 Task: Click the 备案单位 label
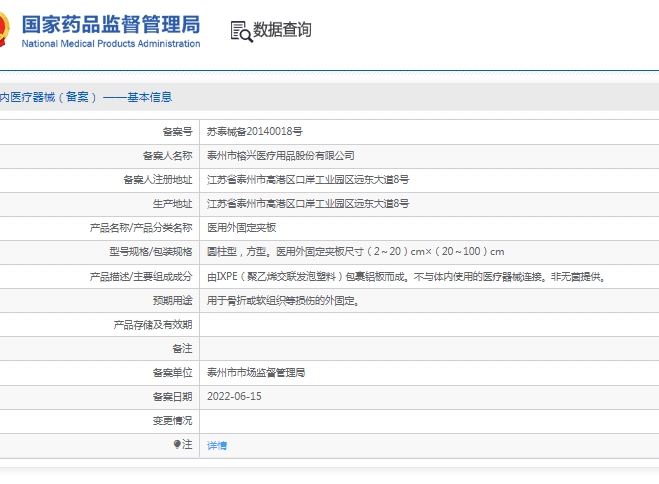(x=172, y=373)
